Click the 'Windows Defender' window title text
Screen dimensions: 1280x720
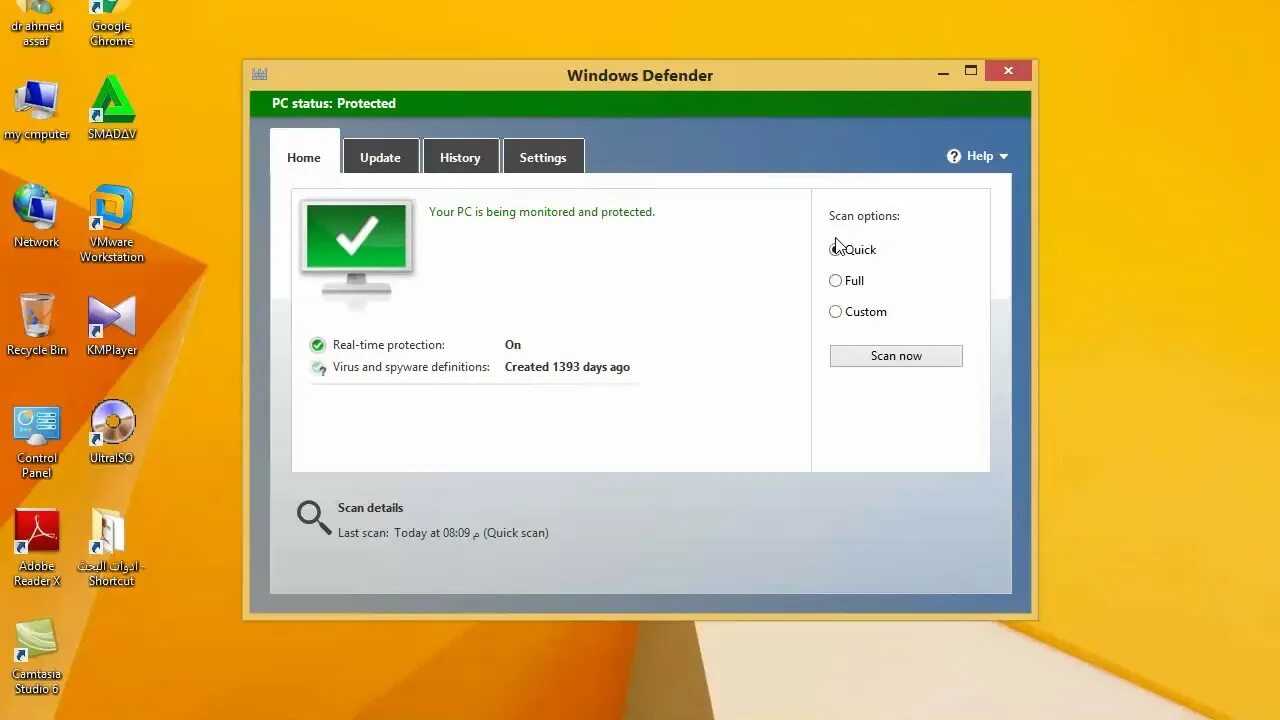(x=640, y=75)
